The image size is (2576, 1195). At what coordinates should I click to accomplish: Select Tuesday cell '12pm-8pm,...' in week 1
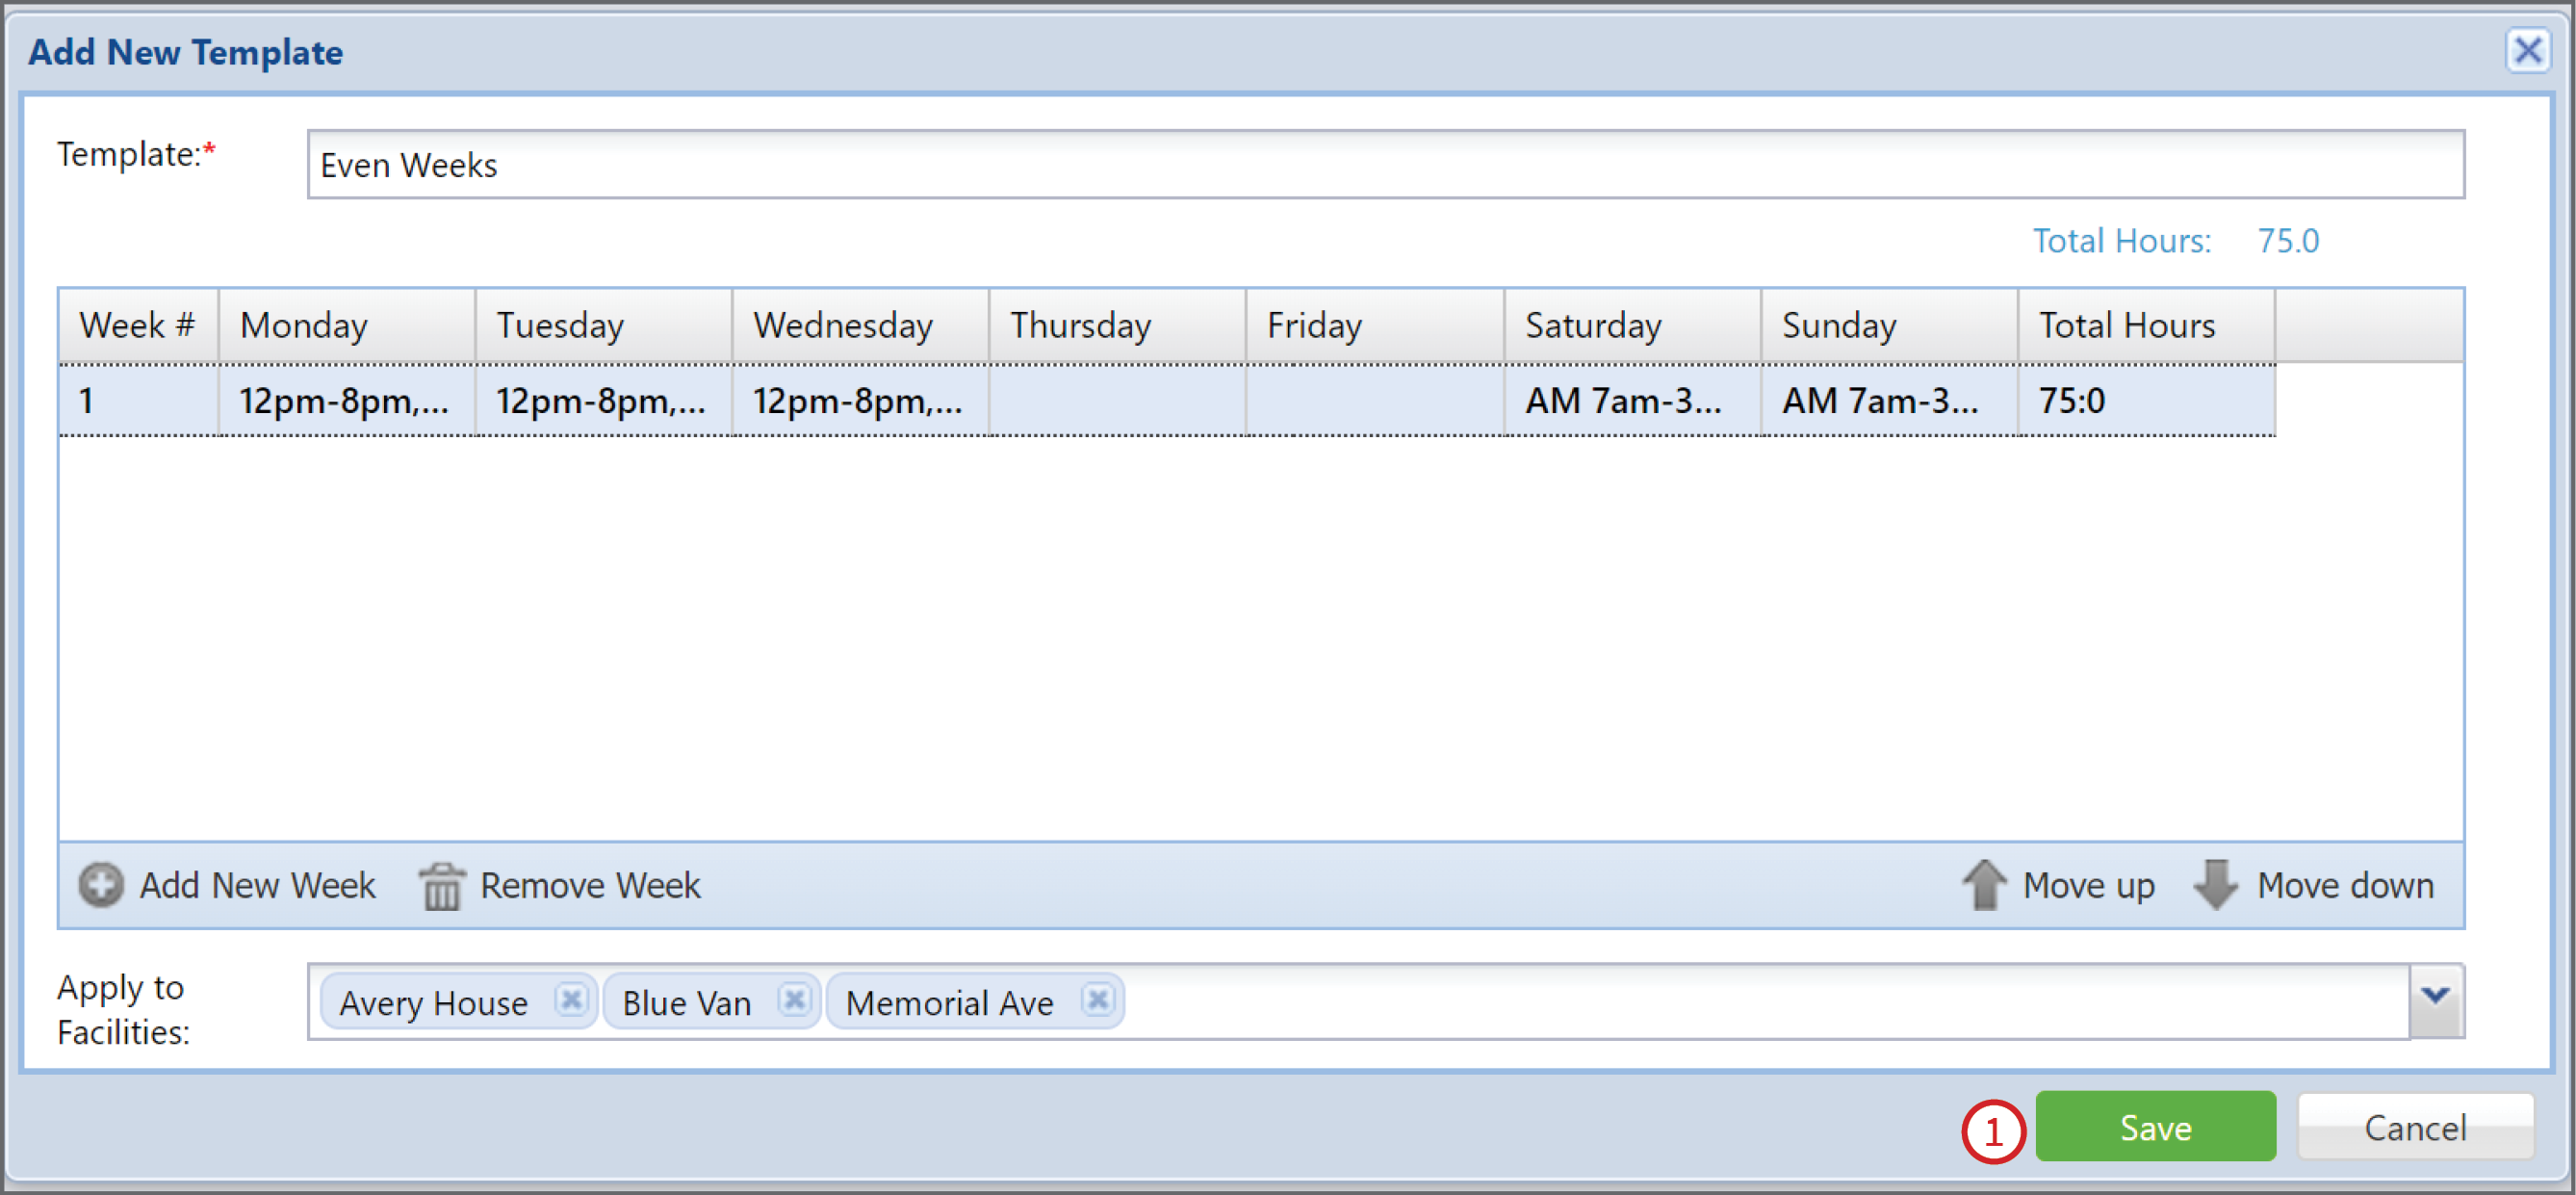click(x=603, y=400)
